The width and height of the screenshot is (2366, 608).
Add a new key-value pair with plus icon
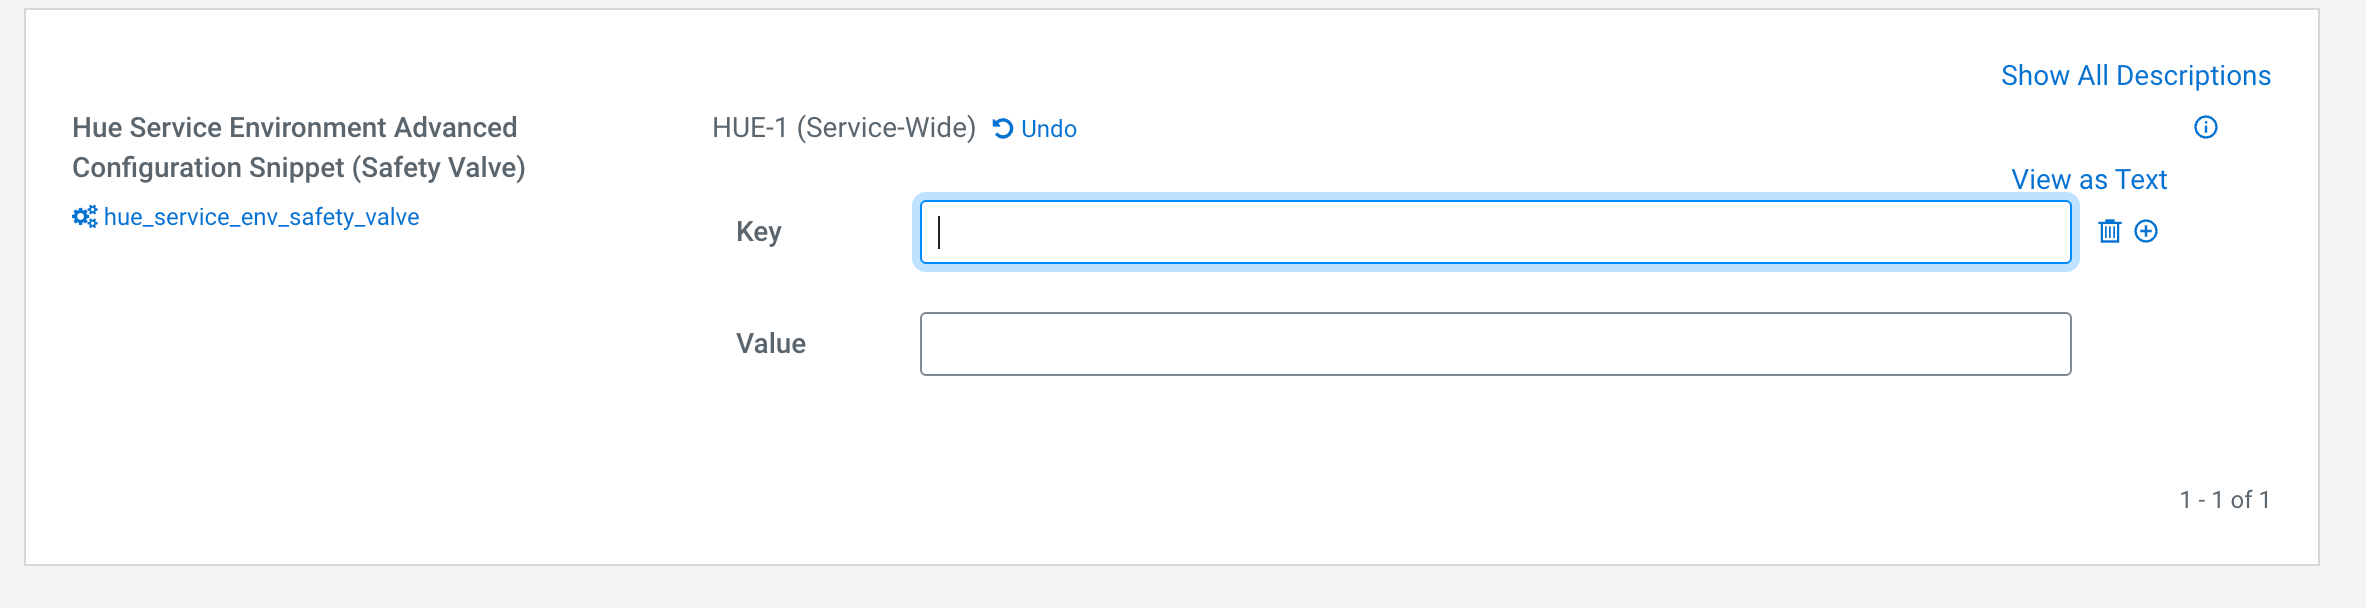[2146, 231]
